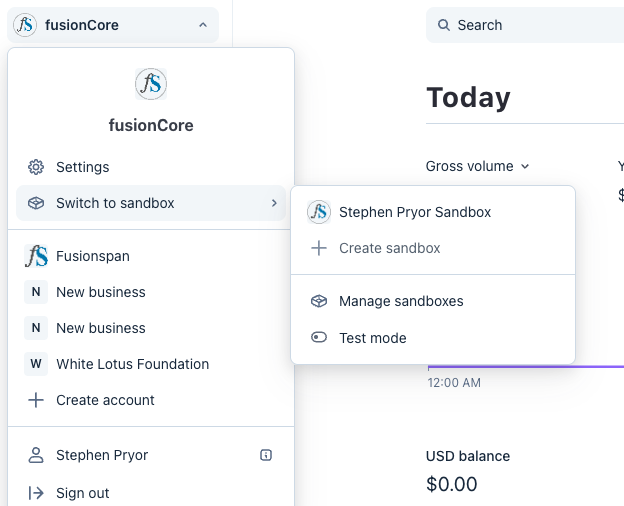Open the Settings menu item
Viewport: 624px width, 506px height.
click(151, 167)
